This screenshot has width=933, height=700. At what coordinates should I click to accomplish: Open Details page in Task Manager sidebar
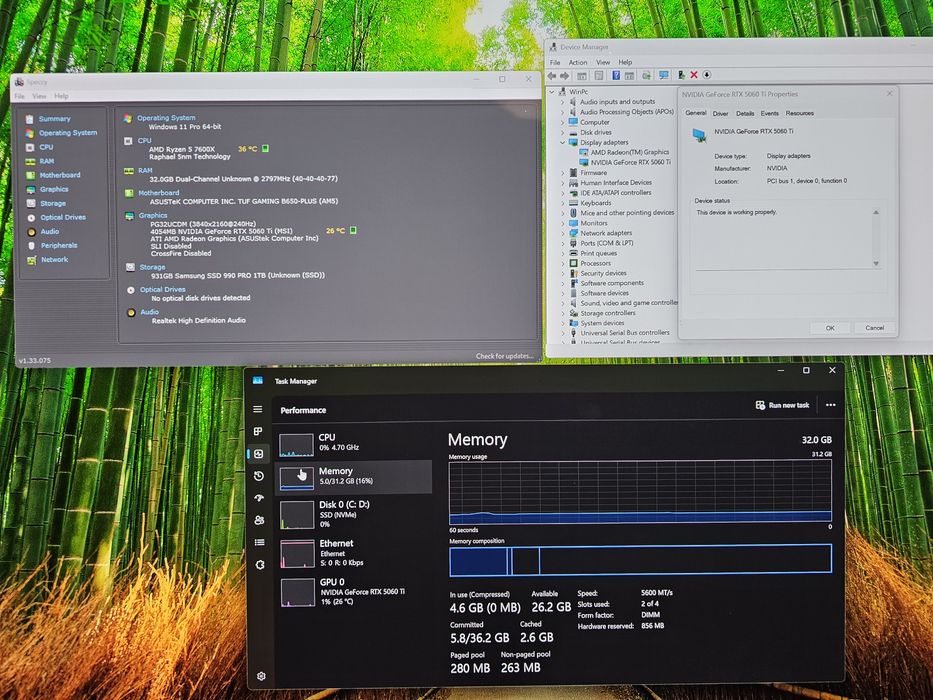[x=259, y=542]
